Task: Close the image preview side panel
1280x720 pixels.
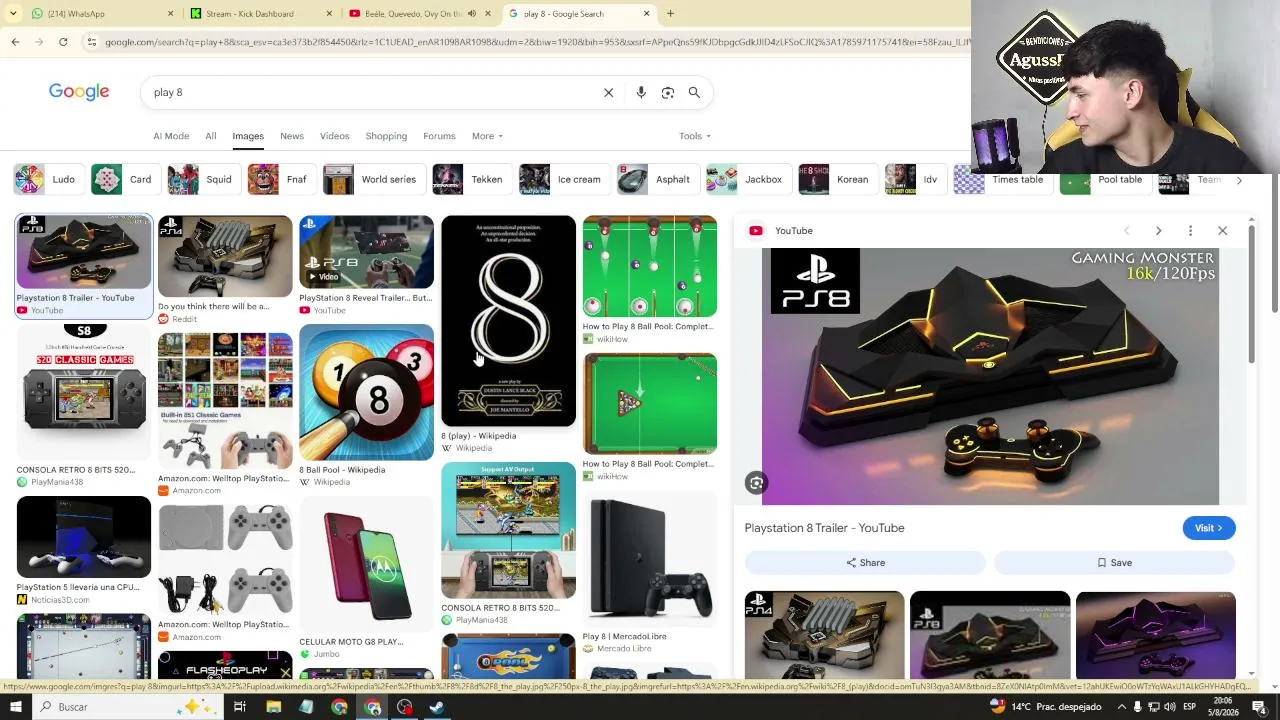Action: [x=1222, y=231]
